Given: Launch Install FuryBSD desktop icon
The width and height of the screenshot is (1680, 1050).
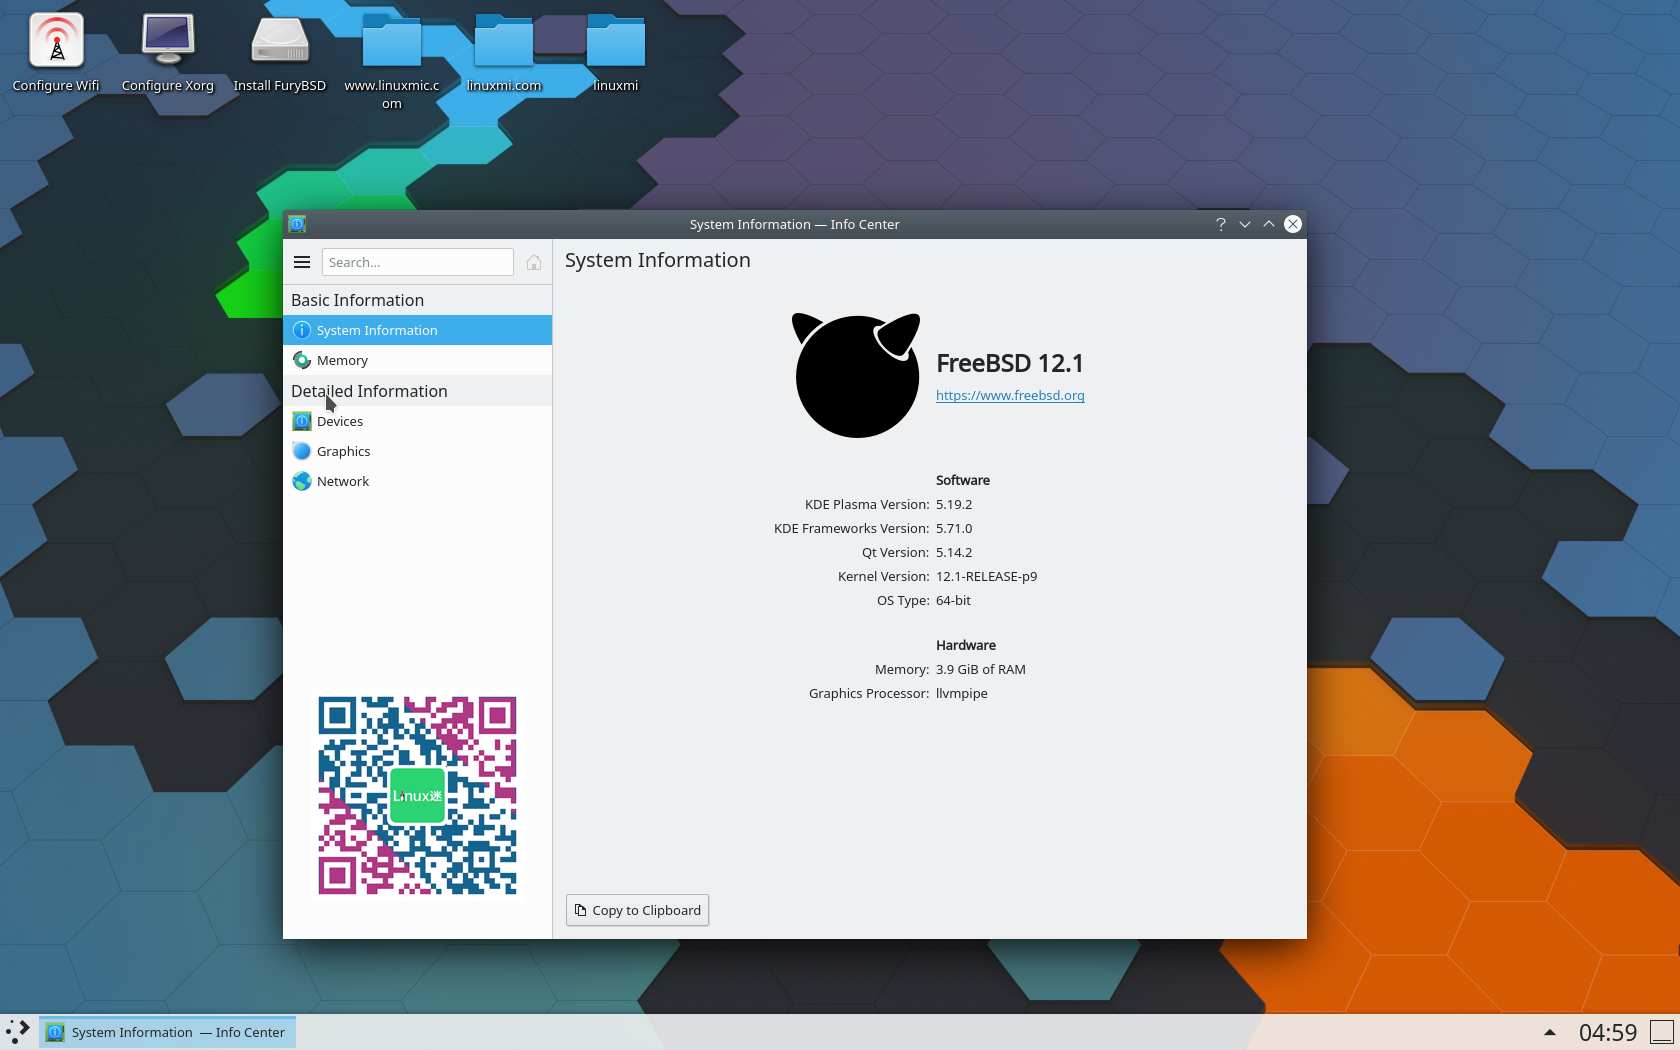Looking at the screenshot, I should (280, 52).
